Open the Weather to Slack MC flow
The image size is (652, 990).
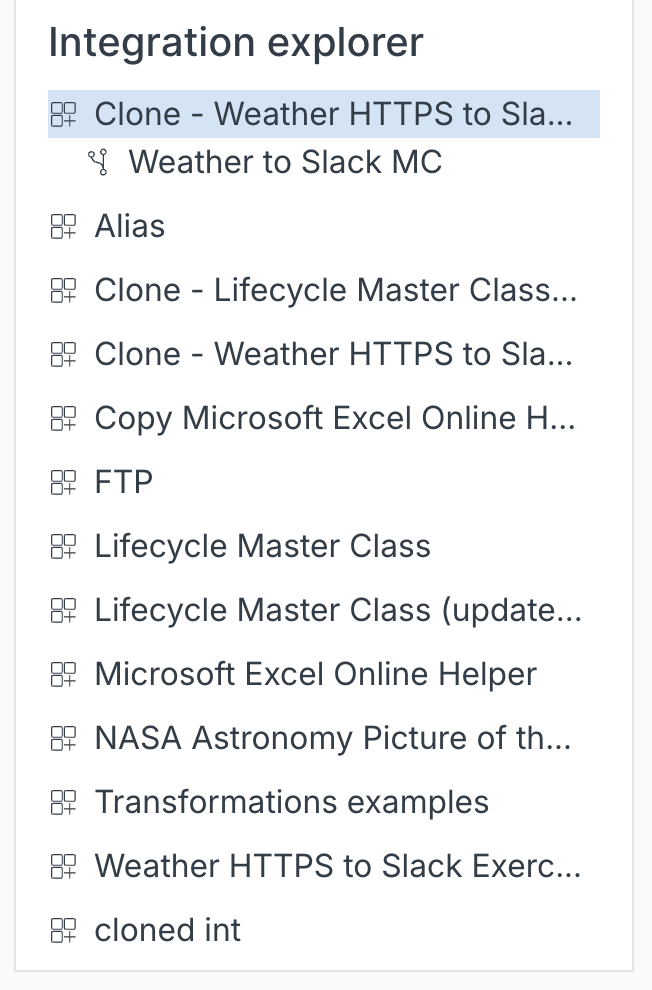coord(285,163)
